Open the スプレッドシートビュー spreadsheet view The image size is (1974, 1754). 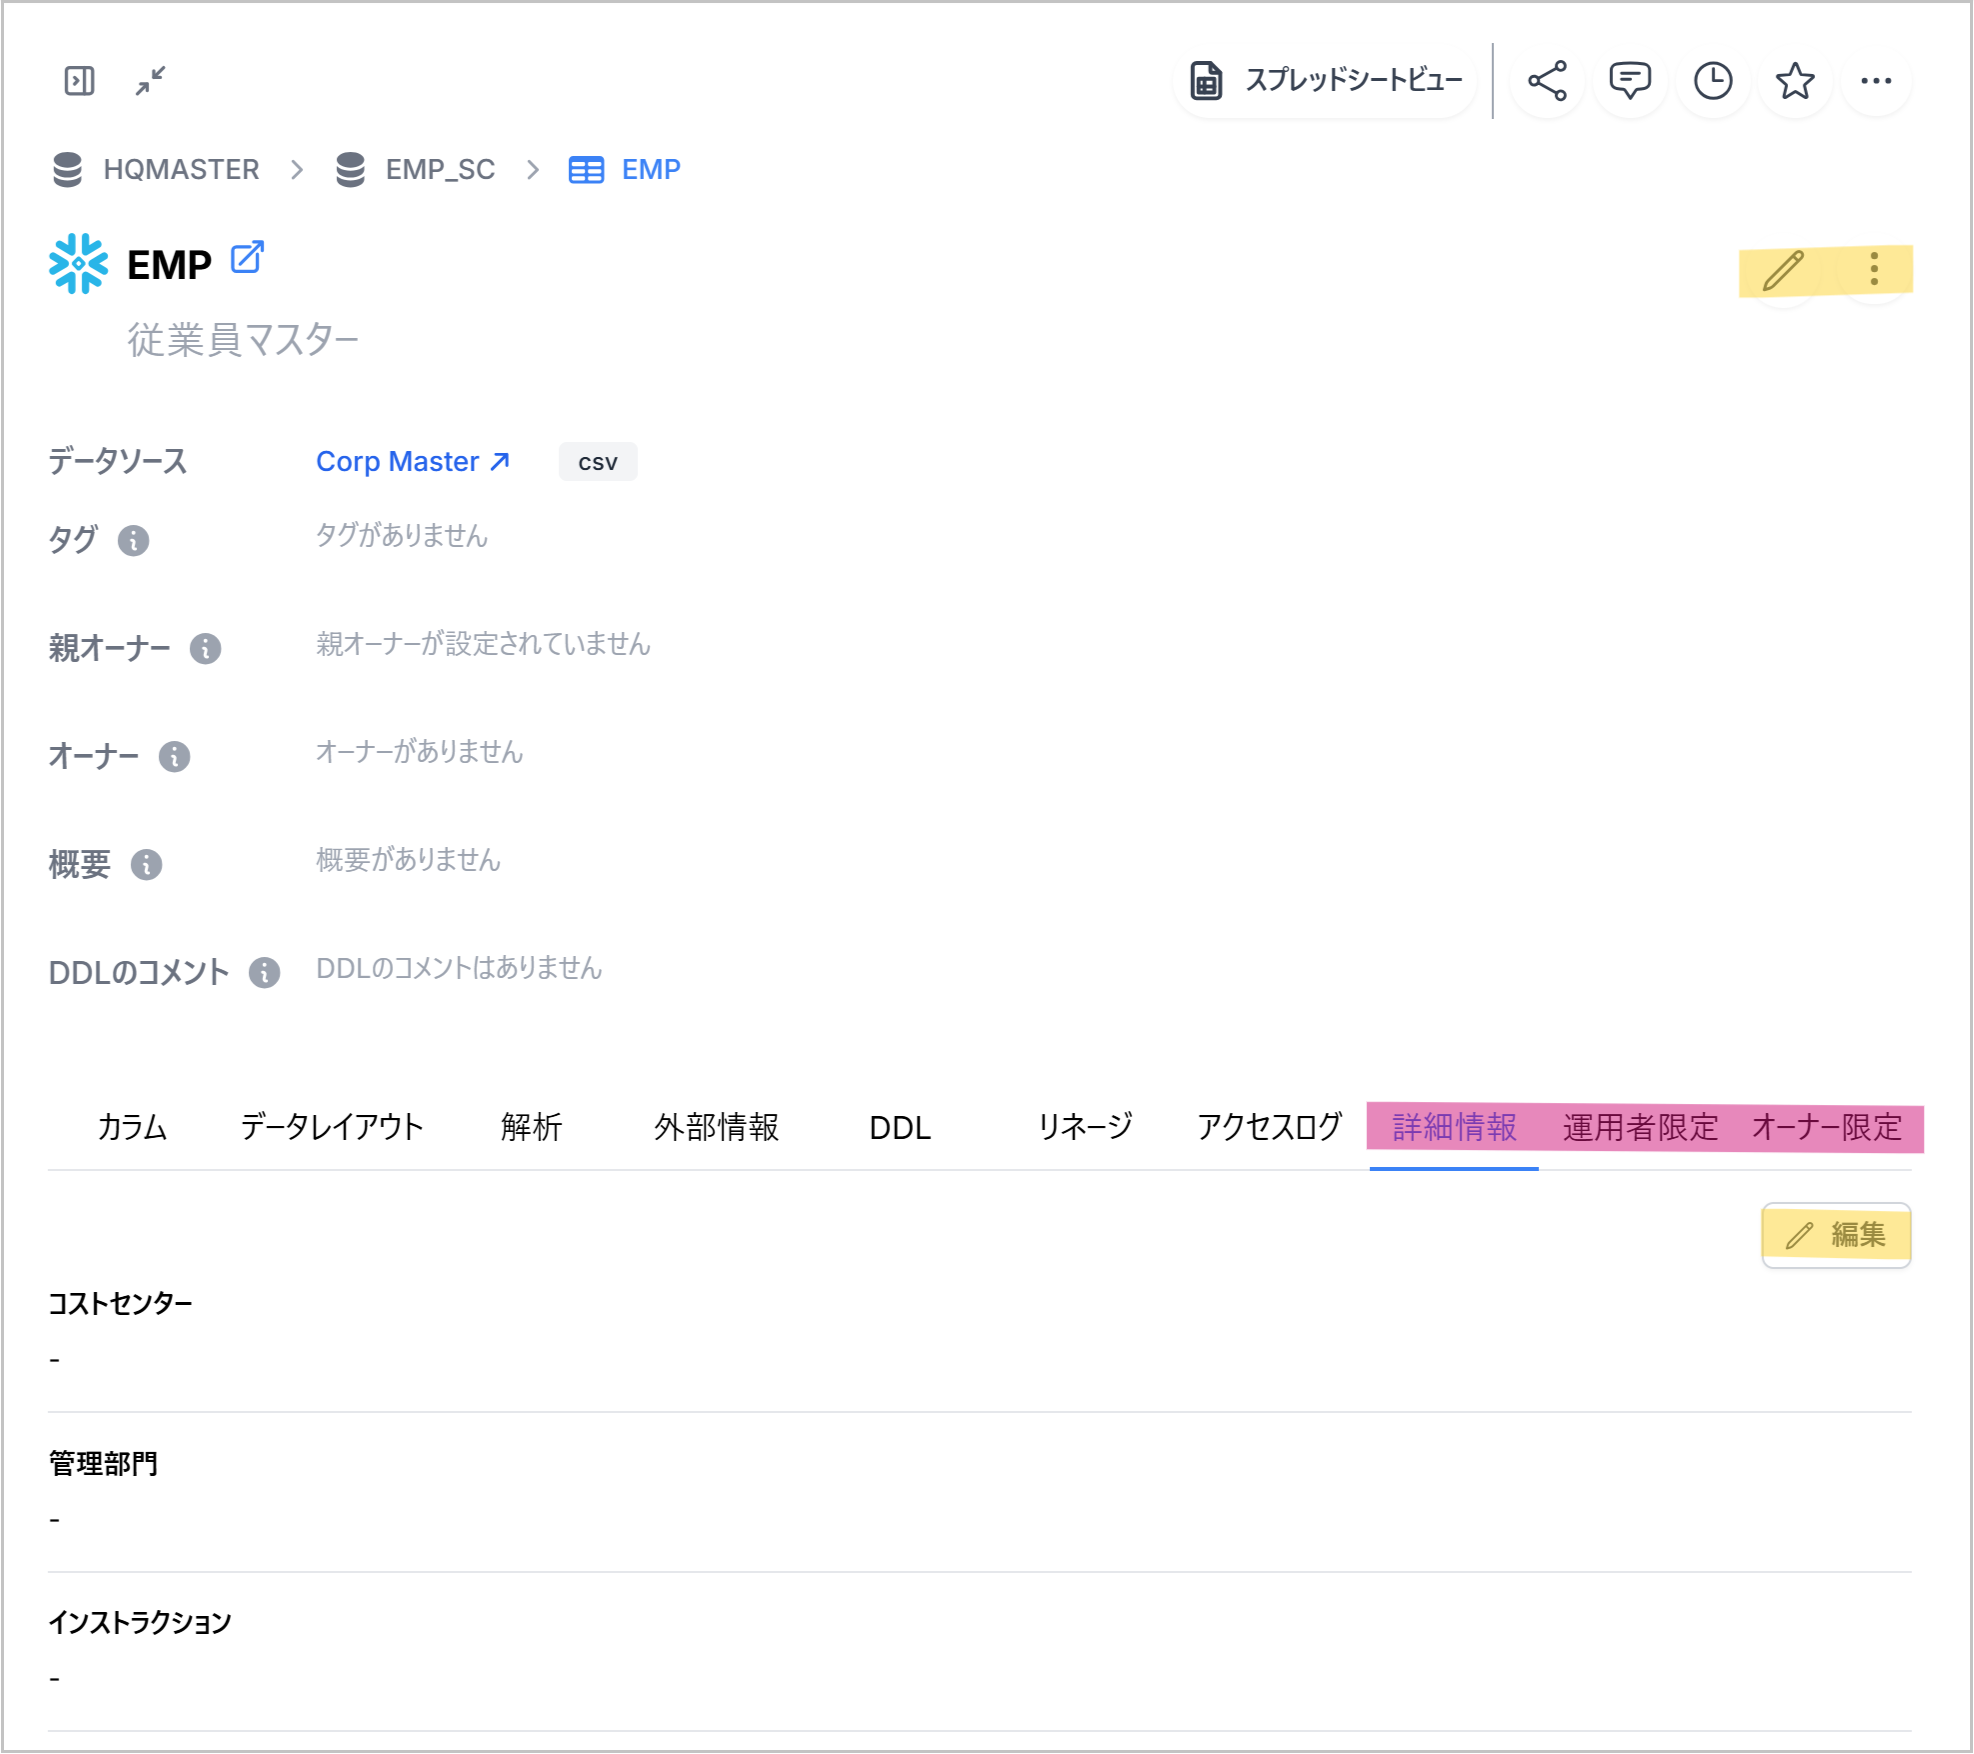point(1325,81)
